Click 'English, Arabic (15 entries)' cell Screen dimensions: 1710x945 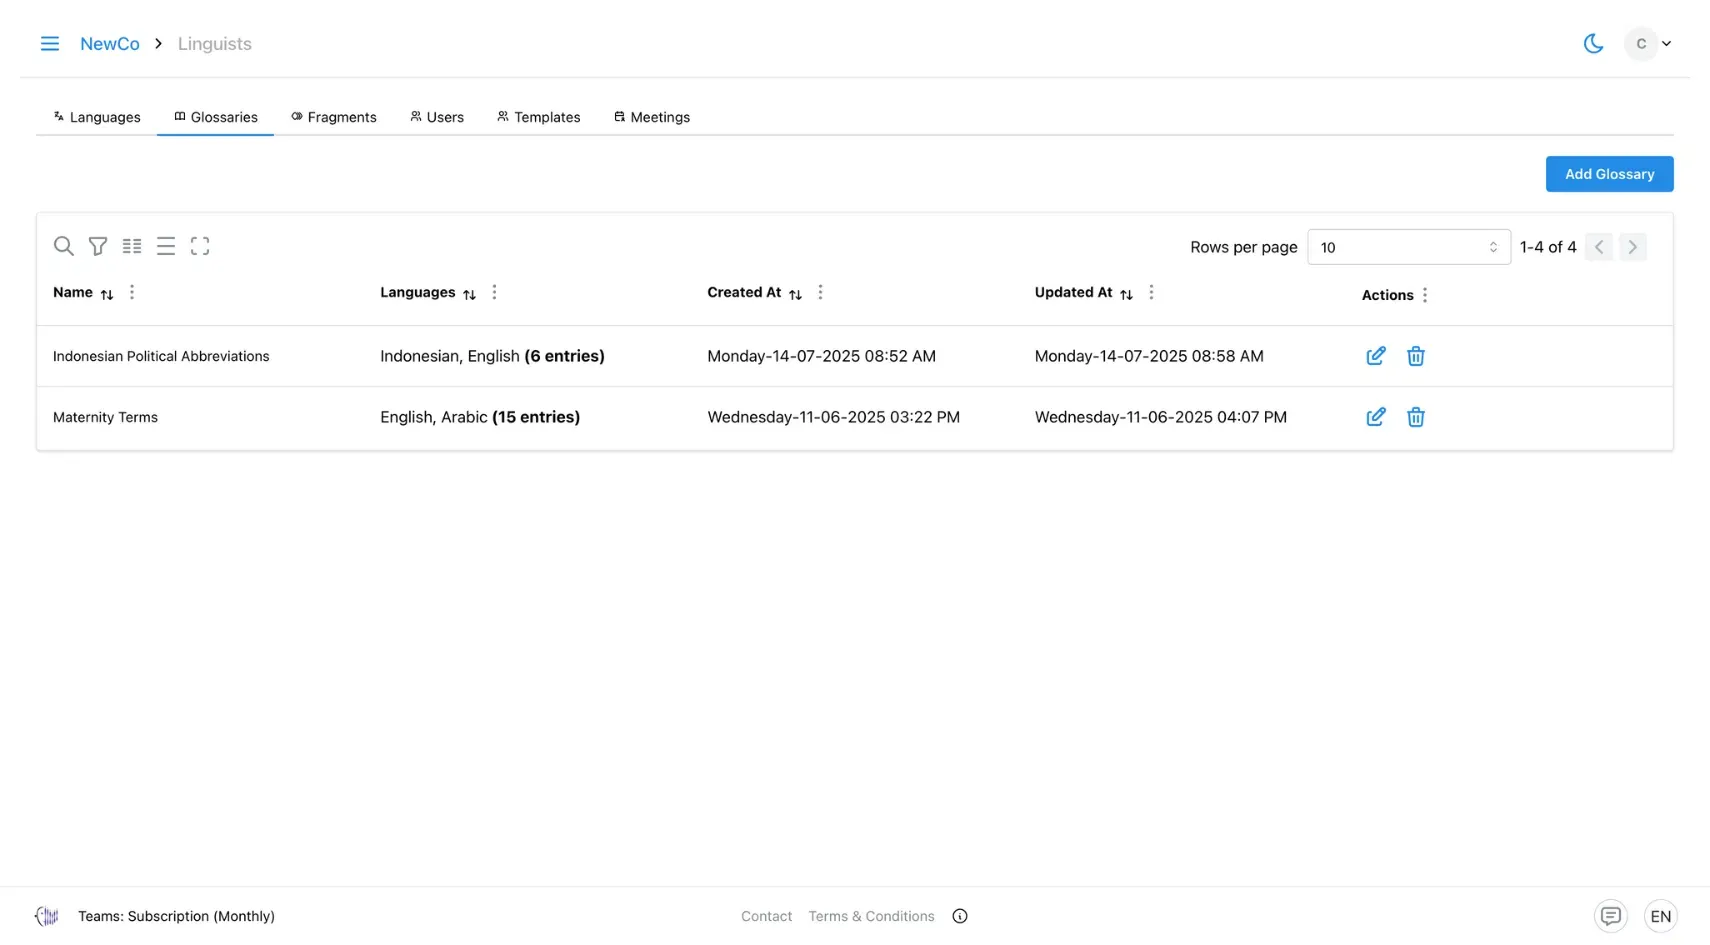(480, 417)
